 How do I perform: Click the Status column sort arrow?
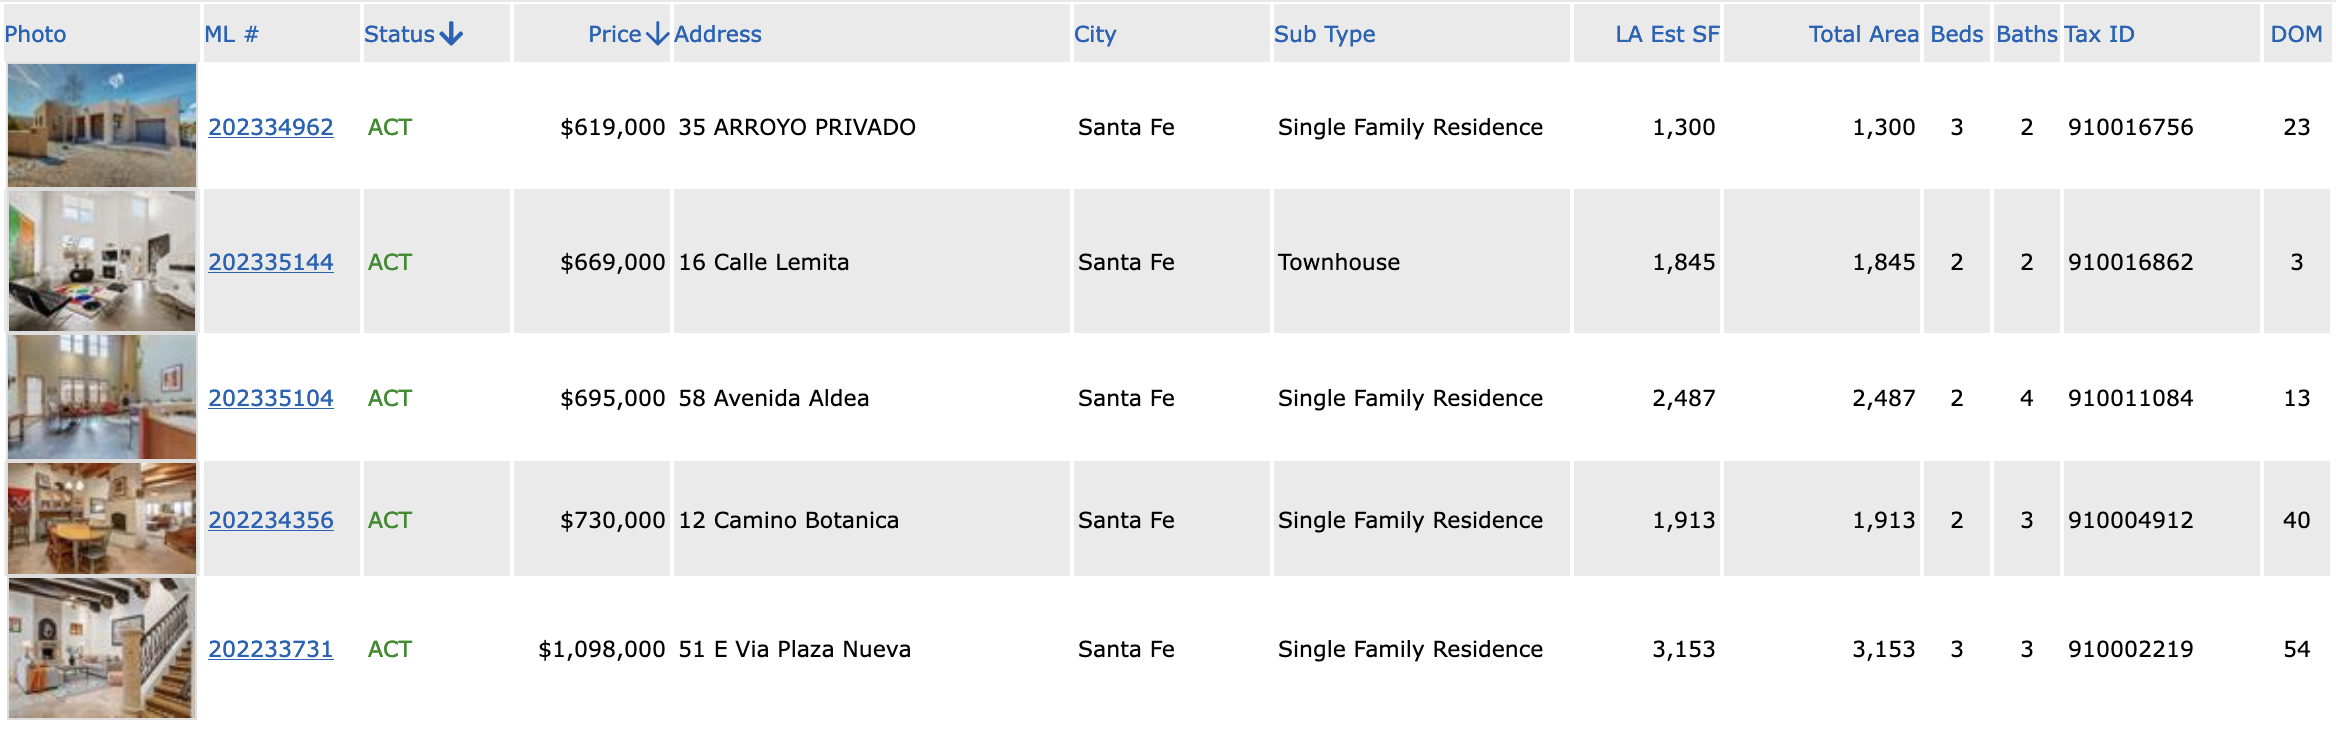click(451, 34)
